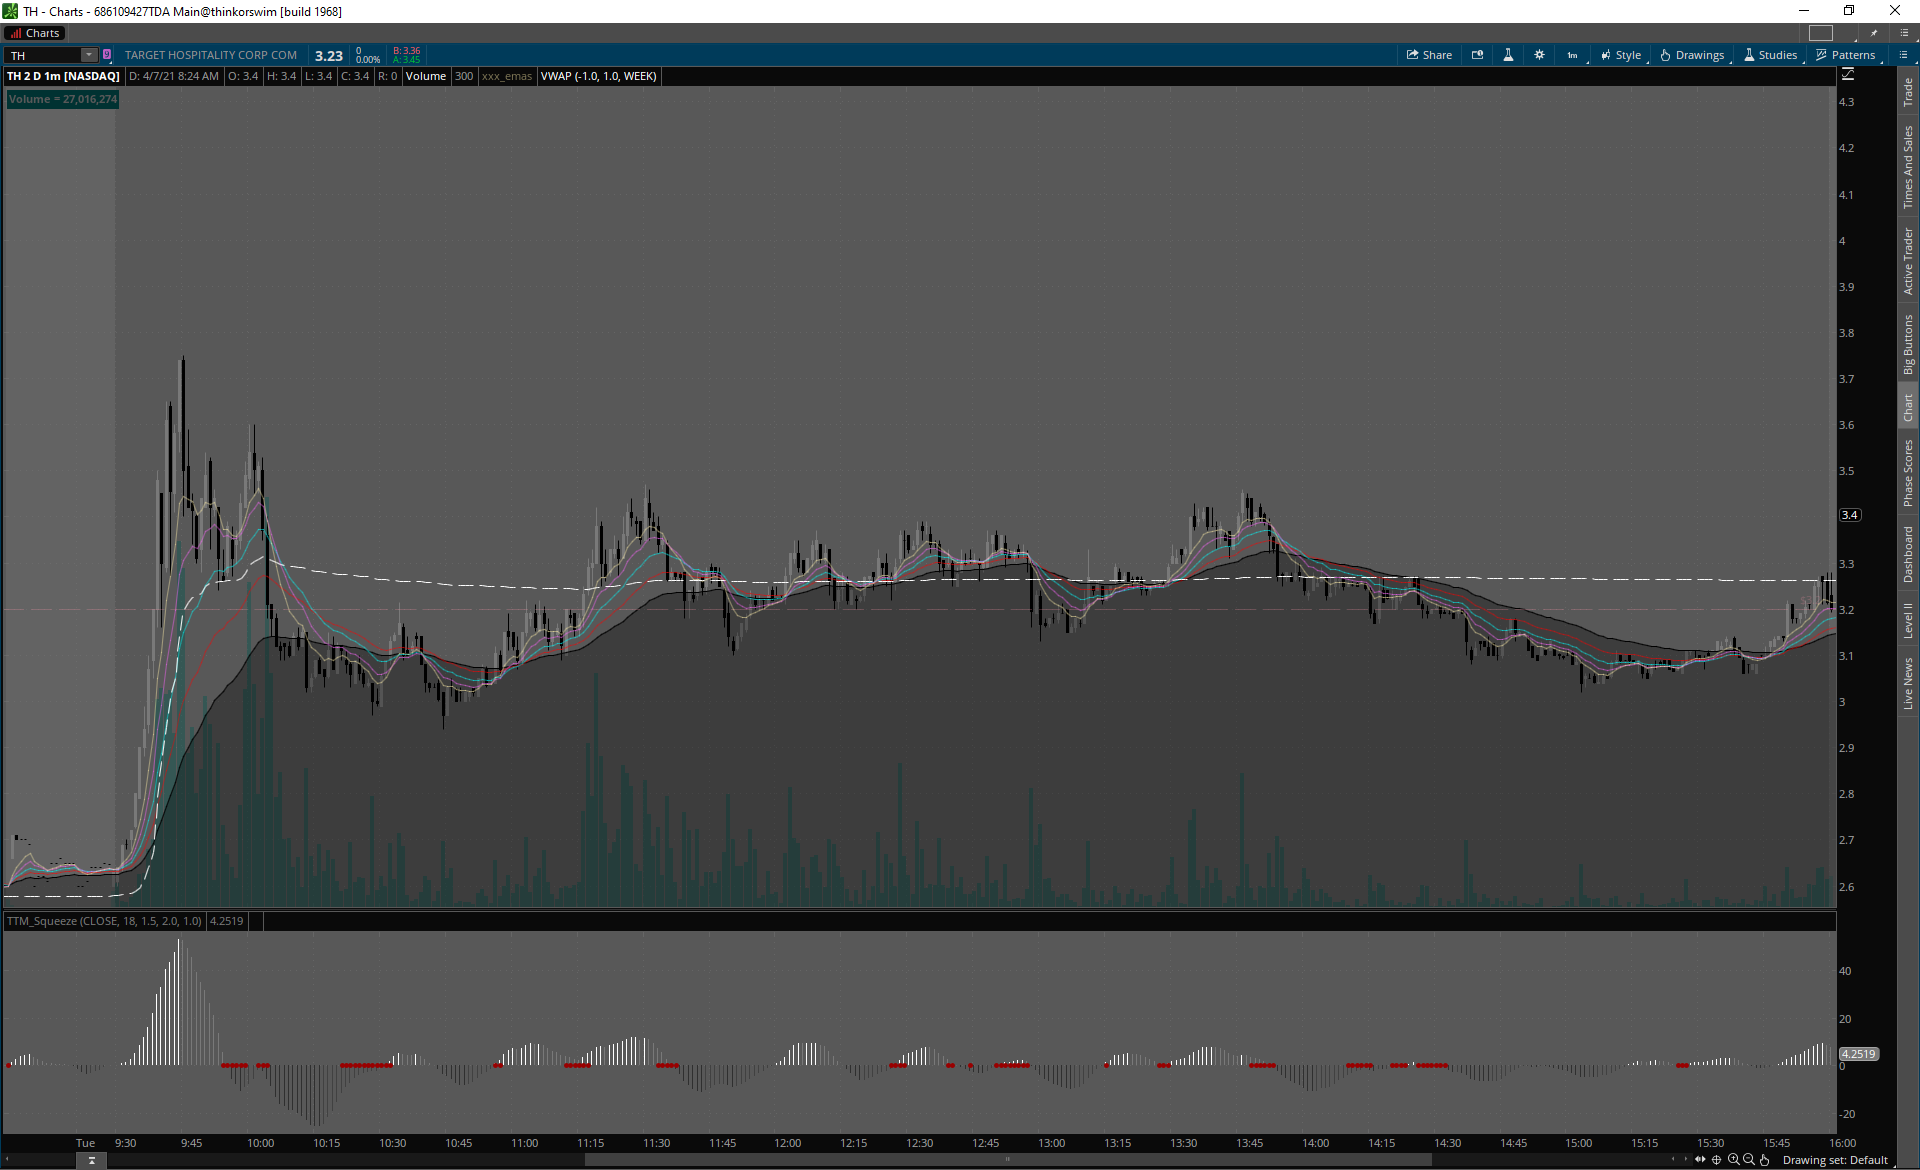This screenshot has width=1920, height=1170.
Task: Click the Share chart button
Action: pyautogui.click(x=1429, y=55)
